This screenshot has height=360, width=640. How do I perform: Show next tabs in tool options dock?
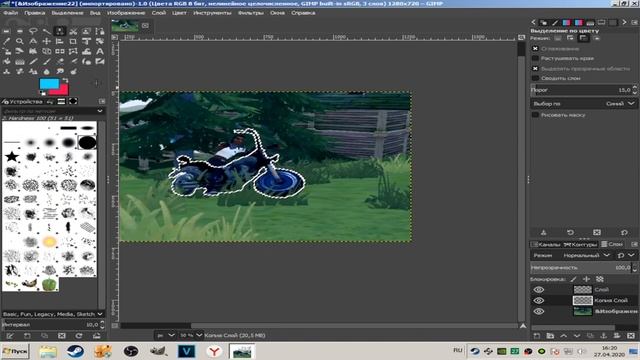624,22
